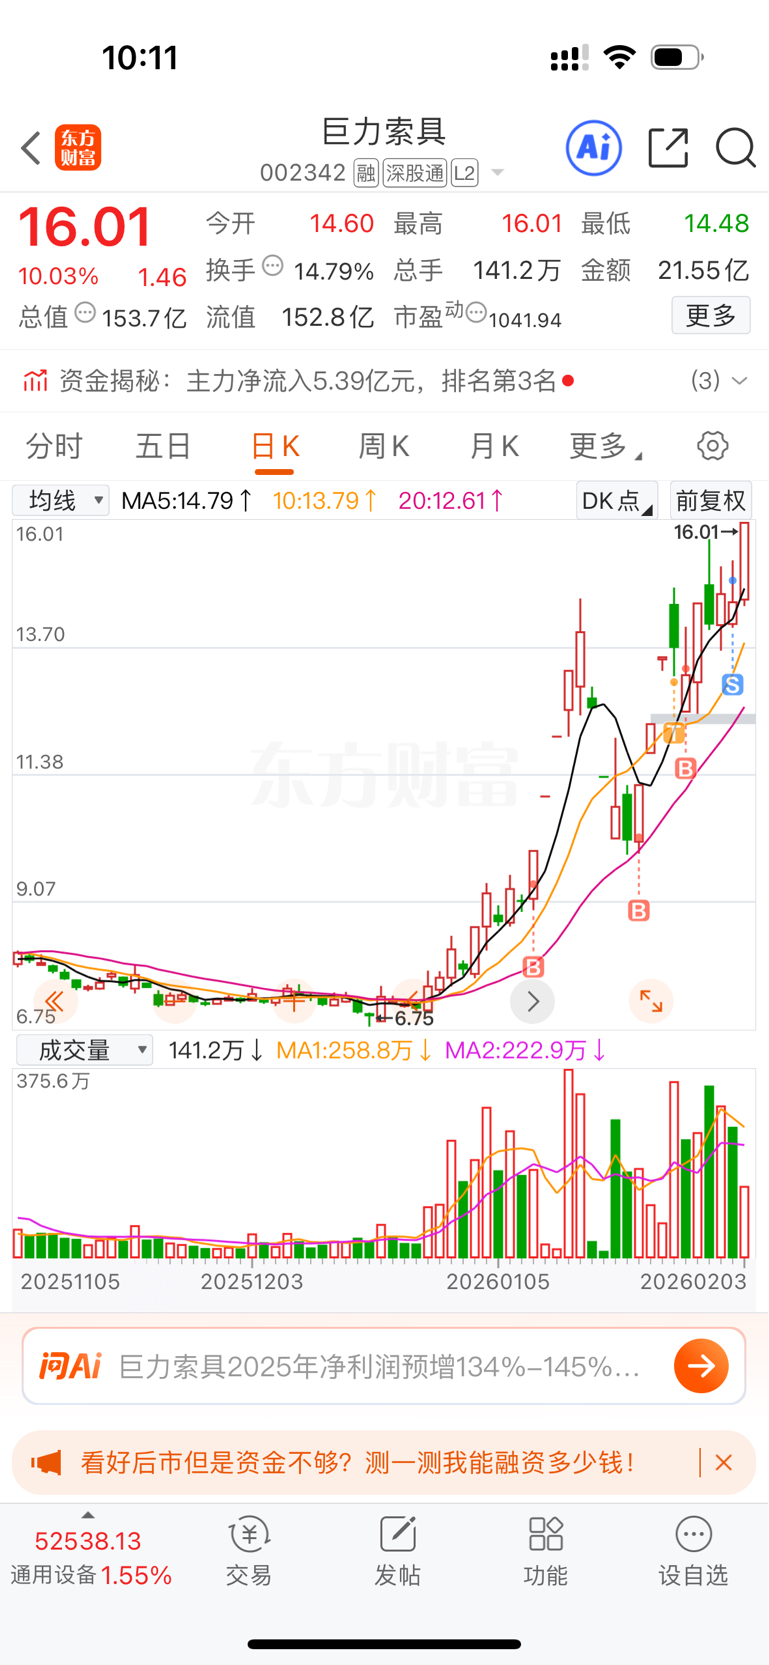Tap the 问Ai query input field
This screenshot has width=769, height=1665.
(384, 1366)
